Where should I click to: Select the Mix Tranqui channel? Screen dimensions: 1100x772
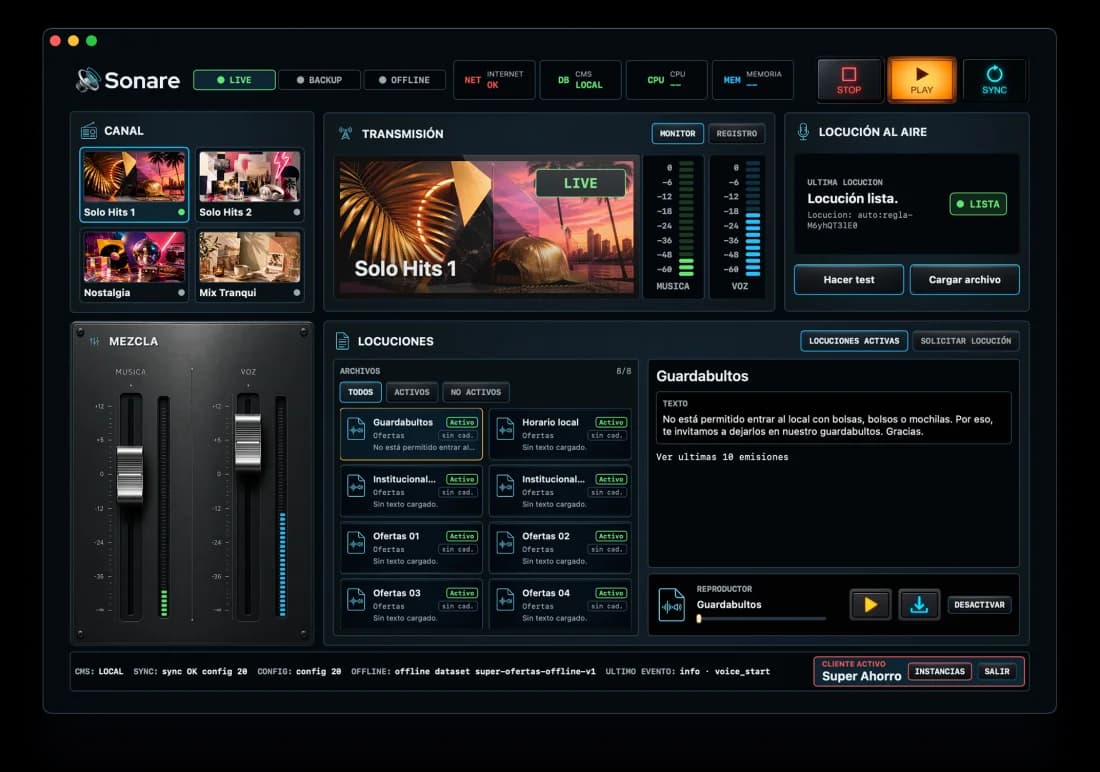(249, 265)
